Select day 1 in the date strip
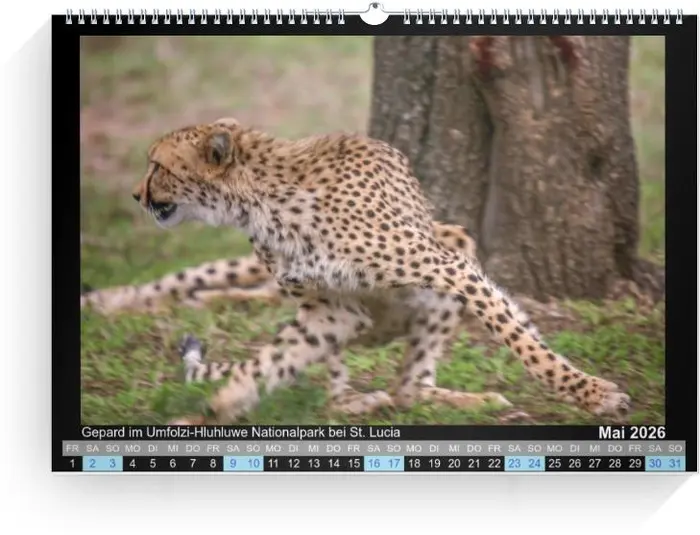 (72, 464)
